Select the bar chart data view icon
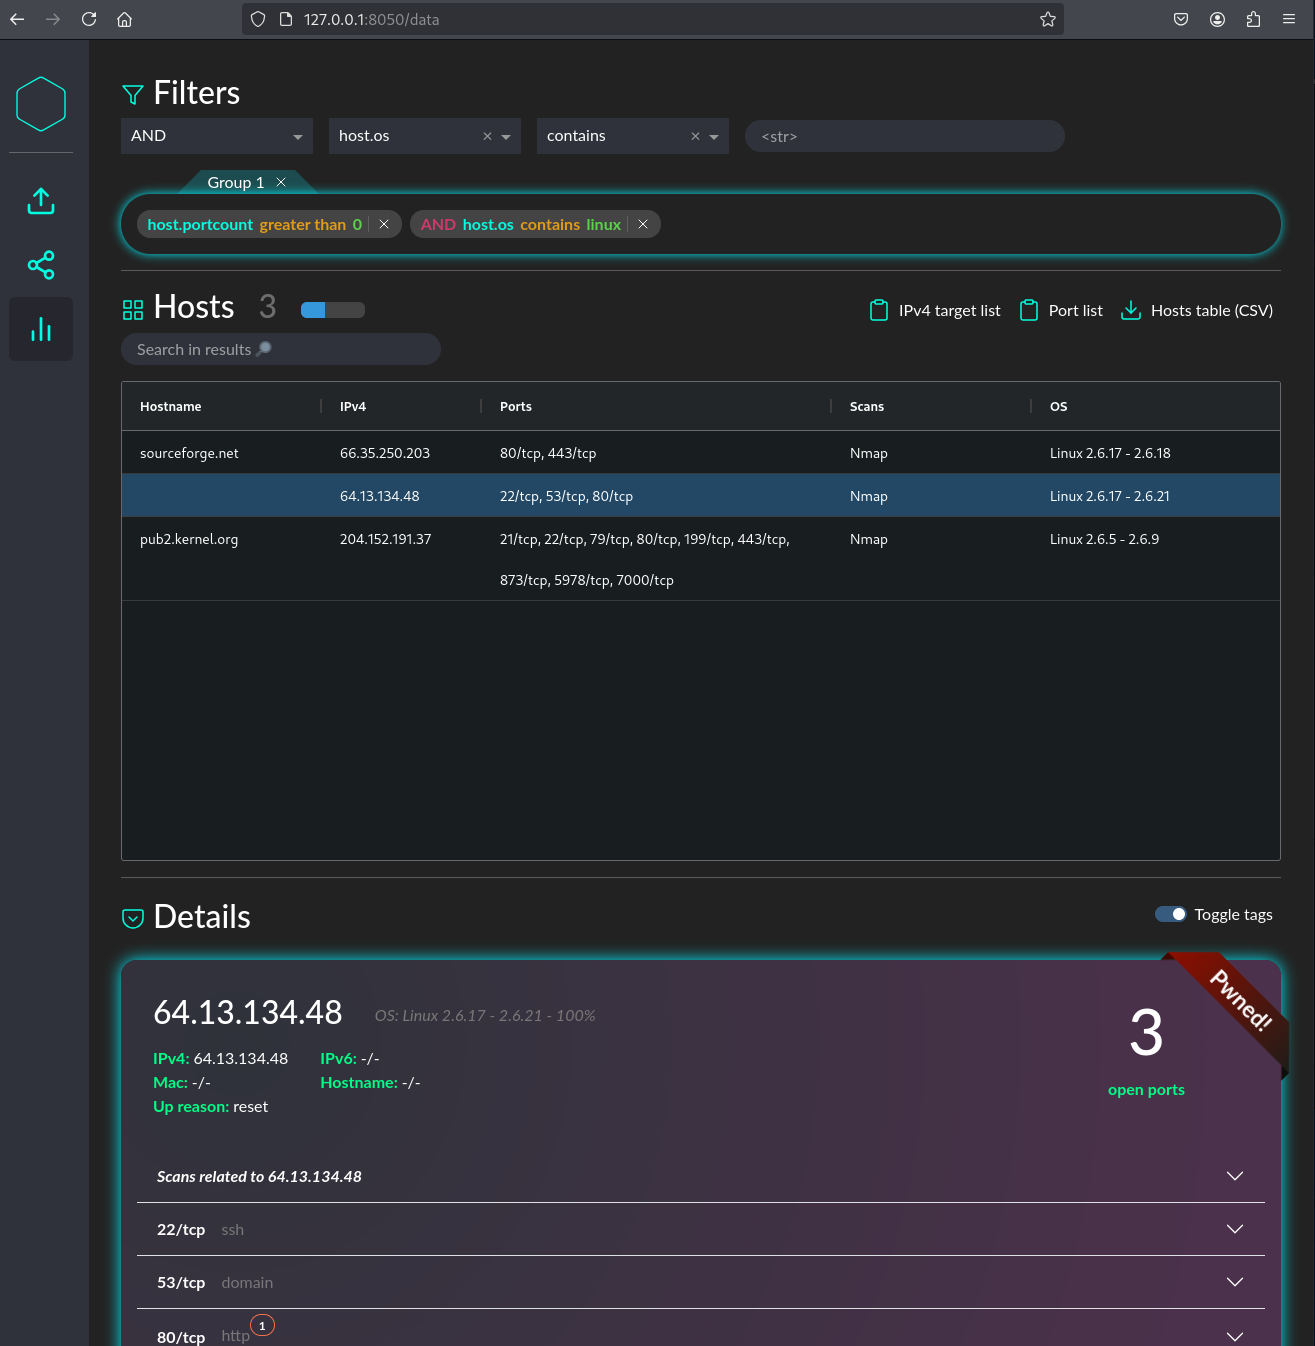This screenshot has width=1315, height=1346. [x=41, y=329]
